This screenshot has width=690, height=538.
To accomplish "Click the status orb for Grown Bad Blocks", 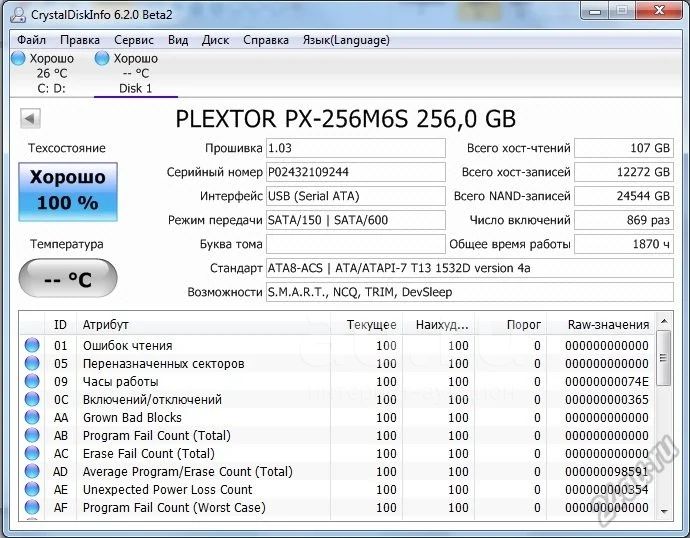I will coord(32,417).
